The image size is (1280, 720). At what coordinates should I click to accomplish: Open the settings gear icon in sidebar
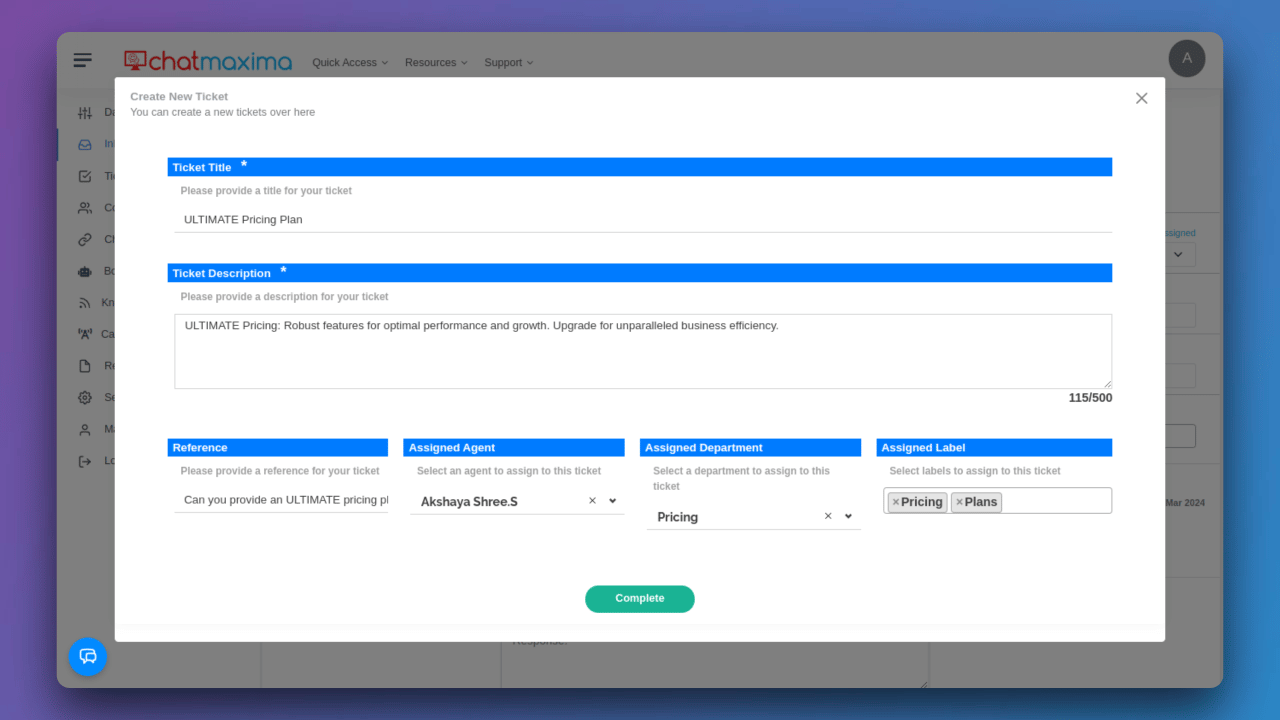tap(85, 398)
